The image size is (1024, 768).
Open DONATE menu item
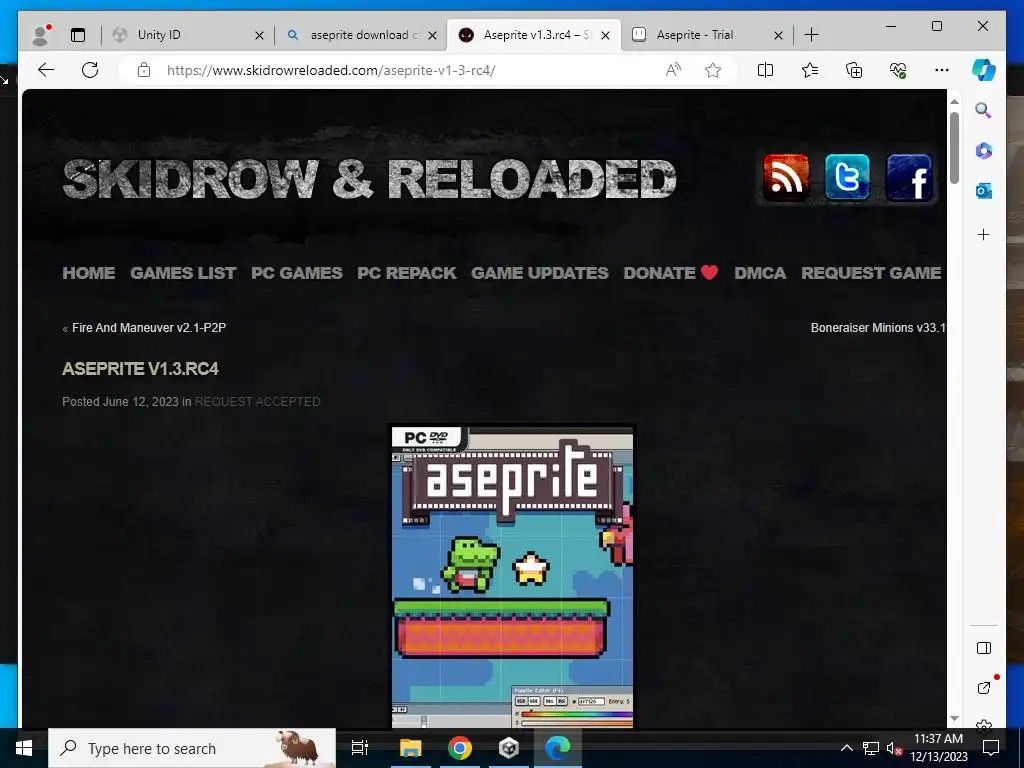(671, 273)
